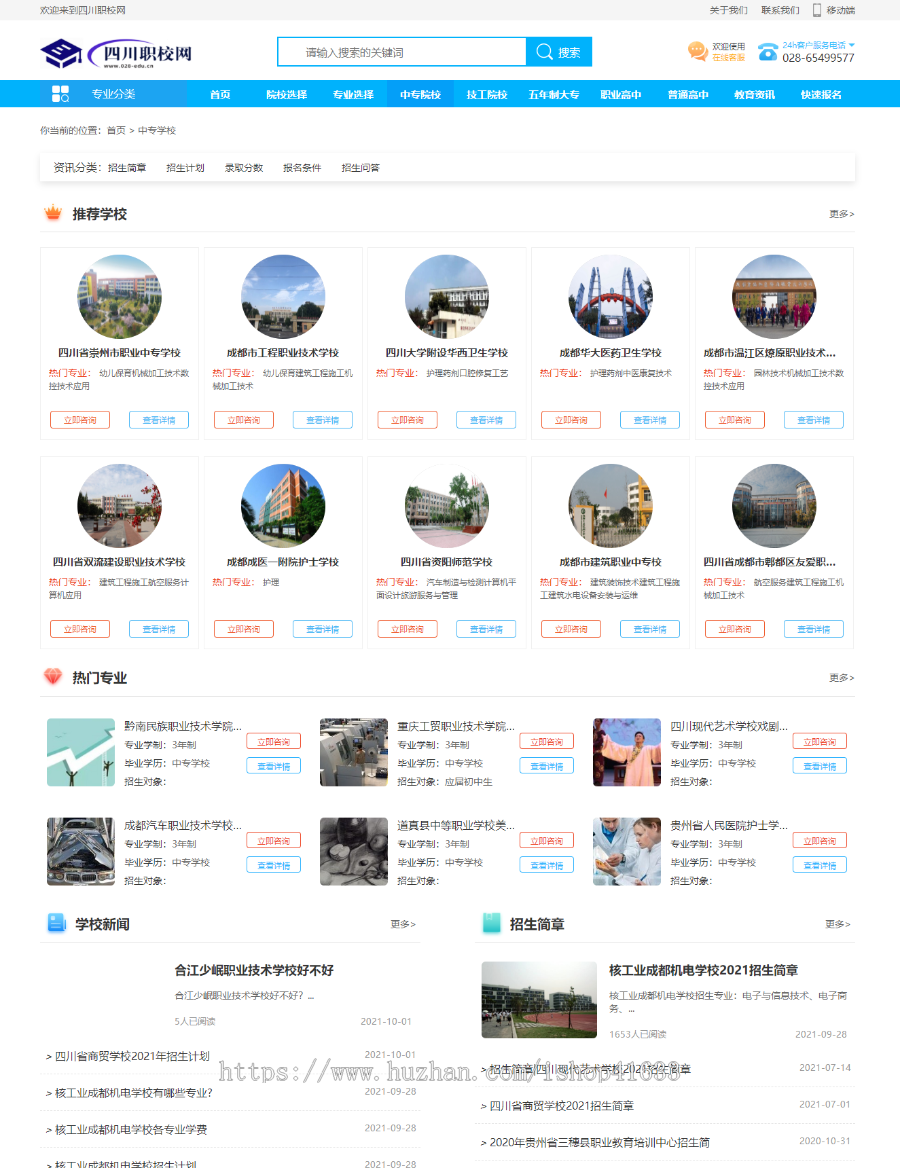Click 更多 in 热门专业 section
The height and width of the screenshot is (1168, 900).
(x=841, y=678)
